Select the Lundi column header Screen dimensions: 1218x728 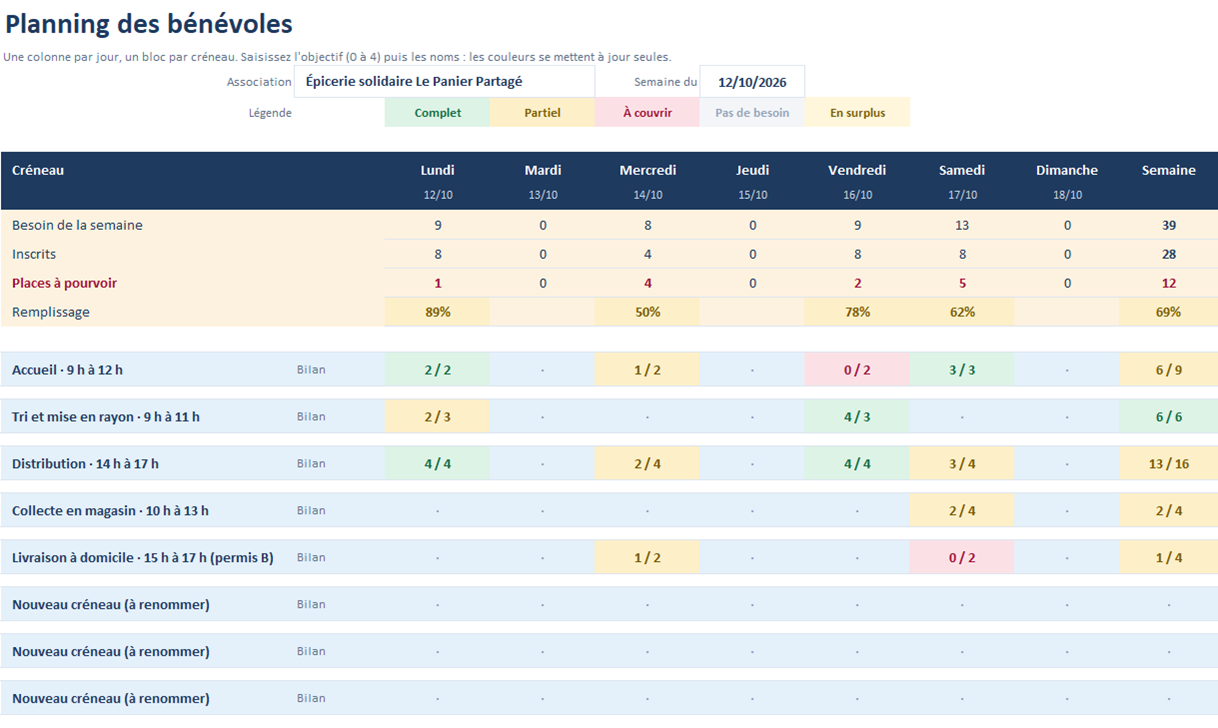tap(437, 170)
